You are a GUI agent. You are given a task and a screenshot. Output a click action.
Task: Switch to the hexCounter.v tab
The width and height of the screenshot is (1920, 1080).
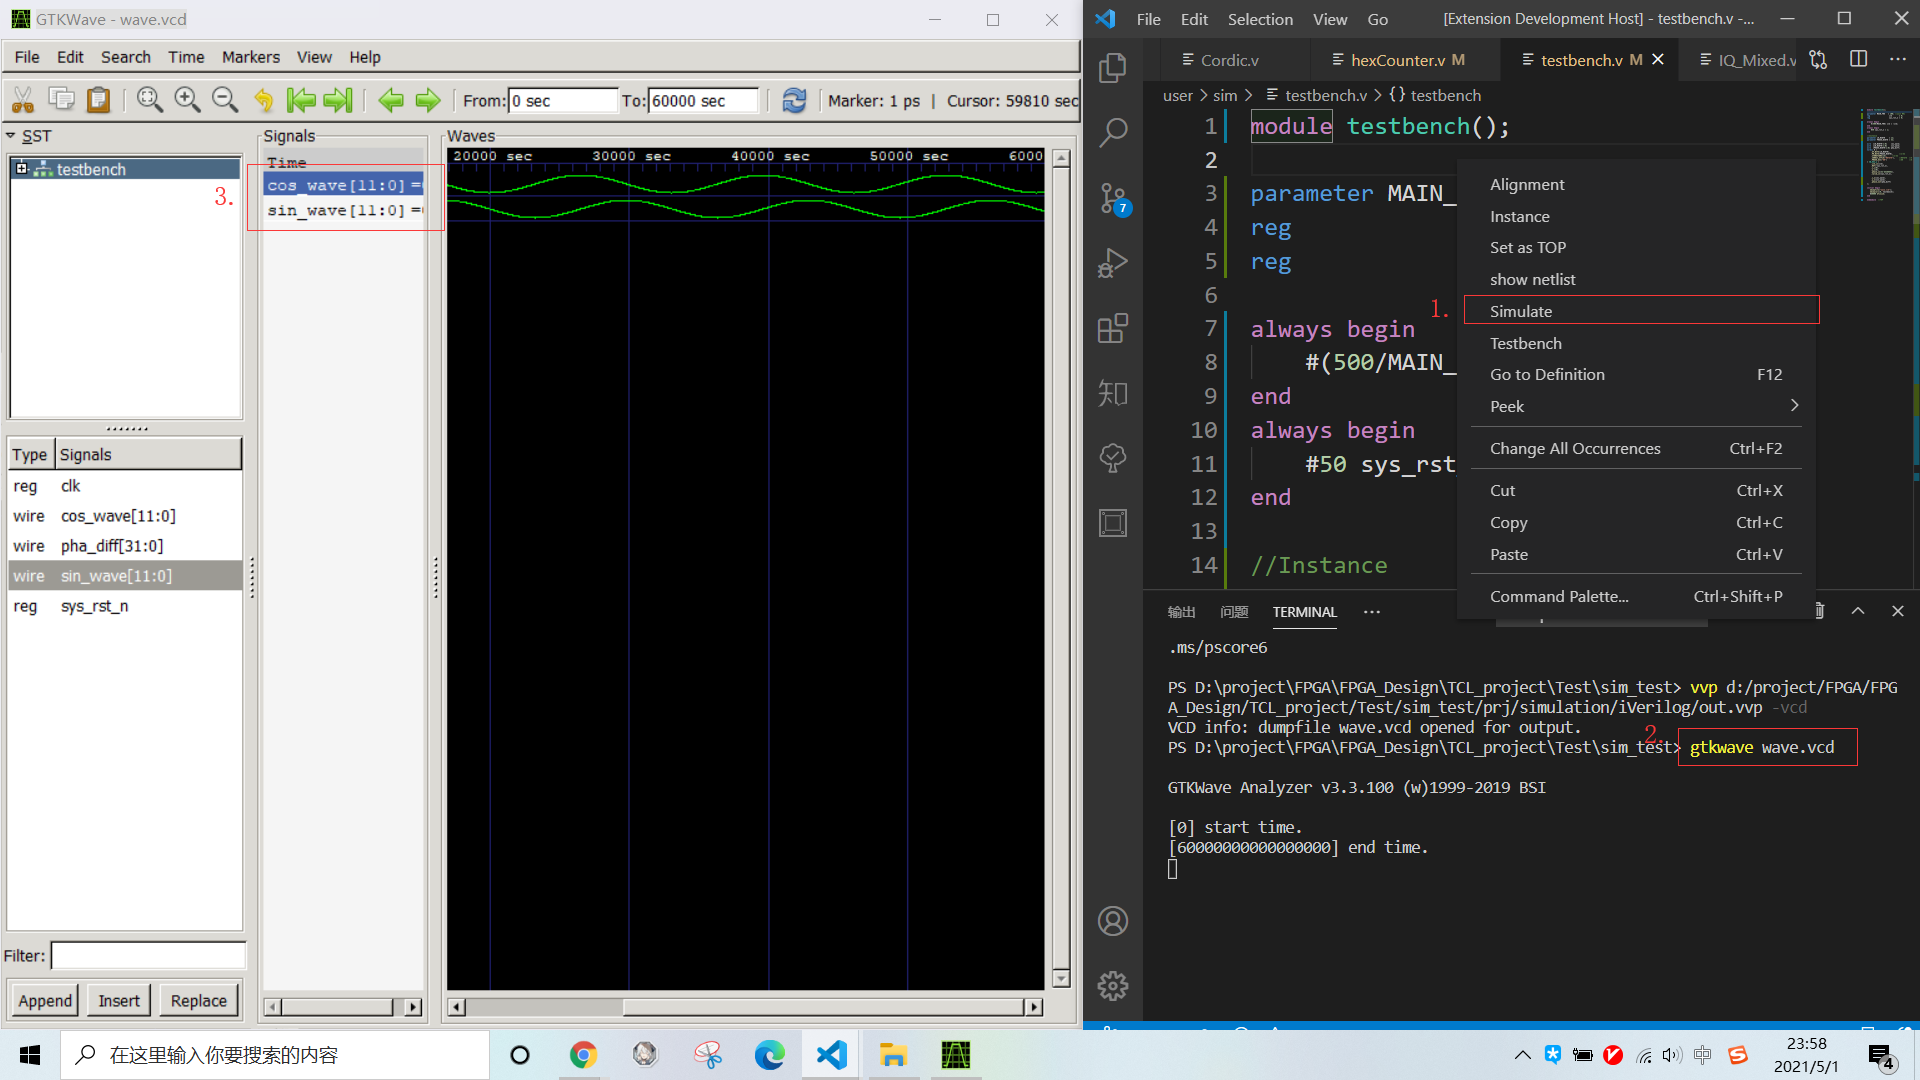click(x=1397, y=60)
